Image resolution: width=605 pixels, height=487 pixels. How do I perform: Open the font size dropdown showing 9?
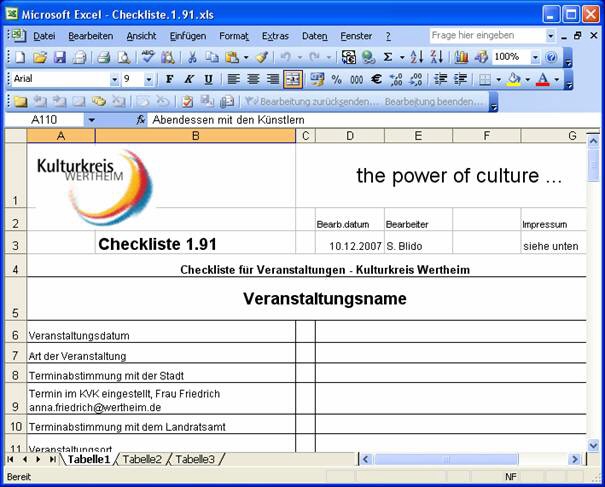click(x=149, y=79)
